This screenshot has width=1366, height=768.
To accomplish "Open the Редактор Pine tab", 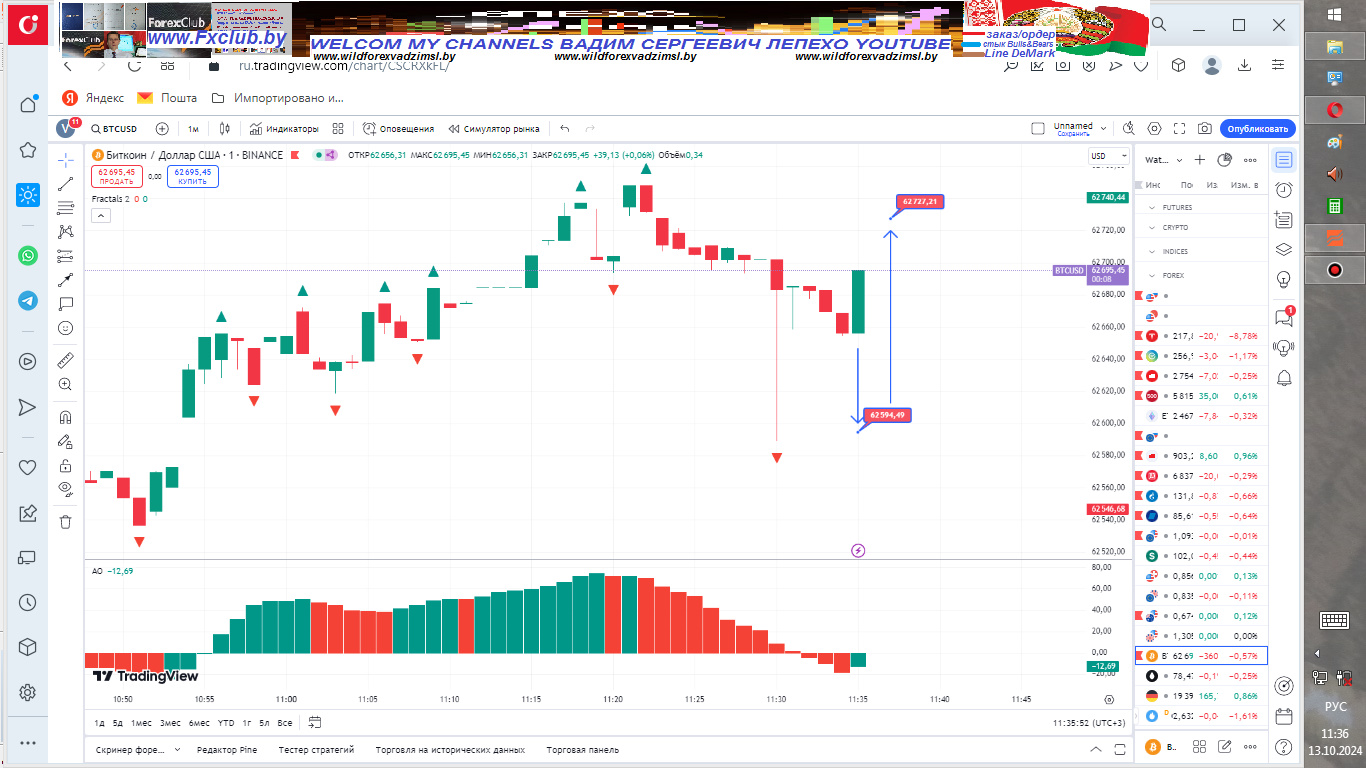I will 227,750.
